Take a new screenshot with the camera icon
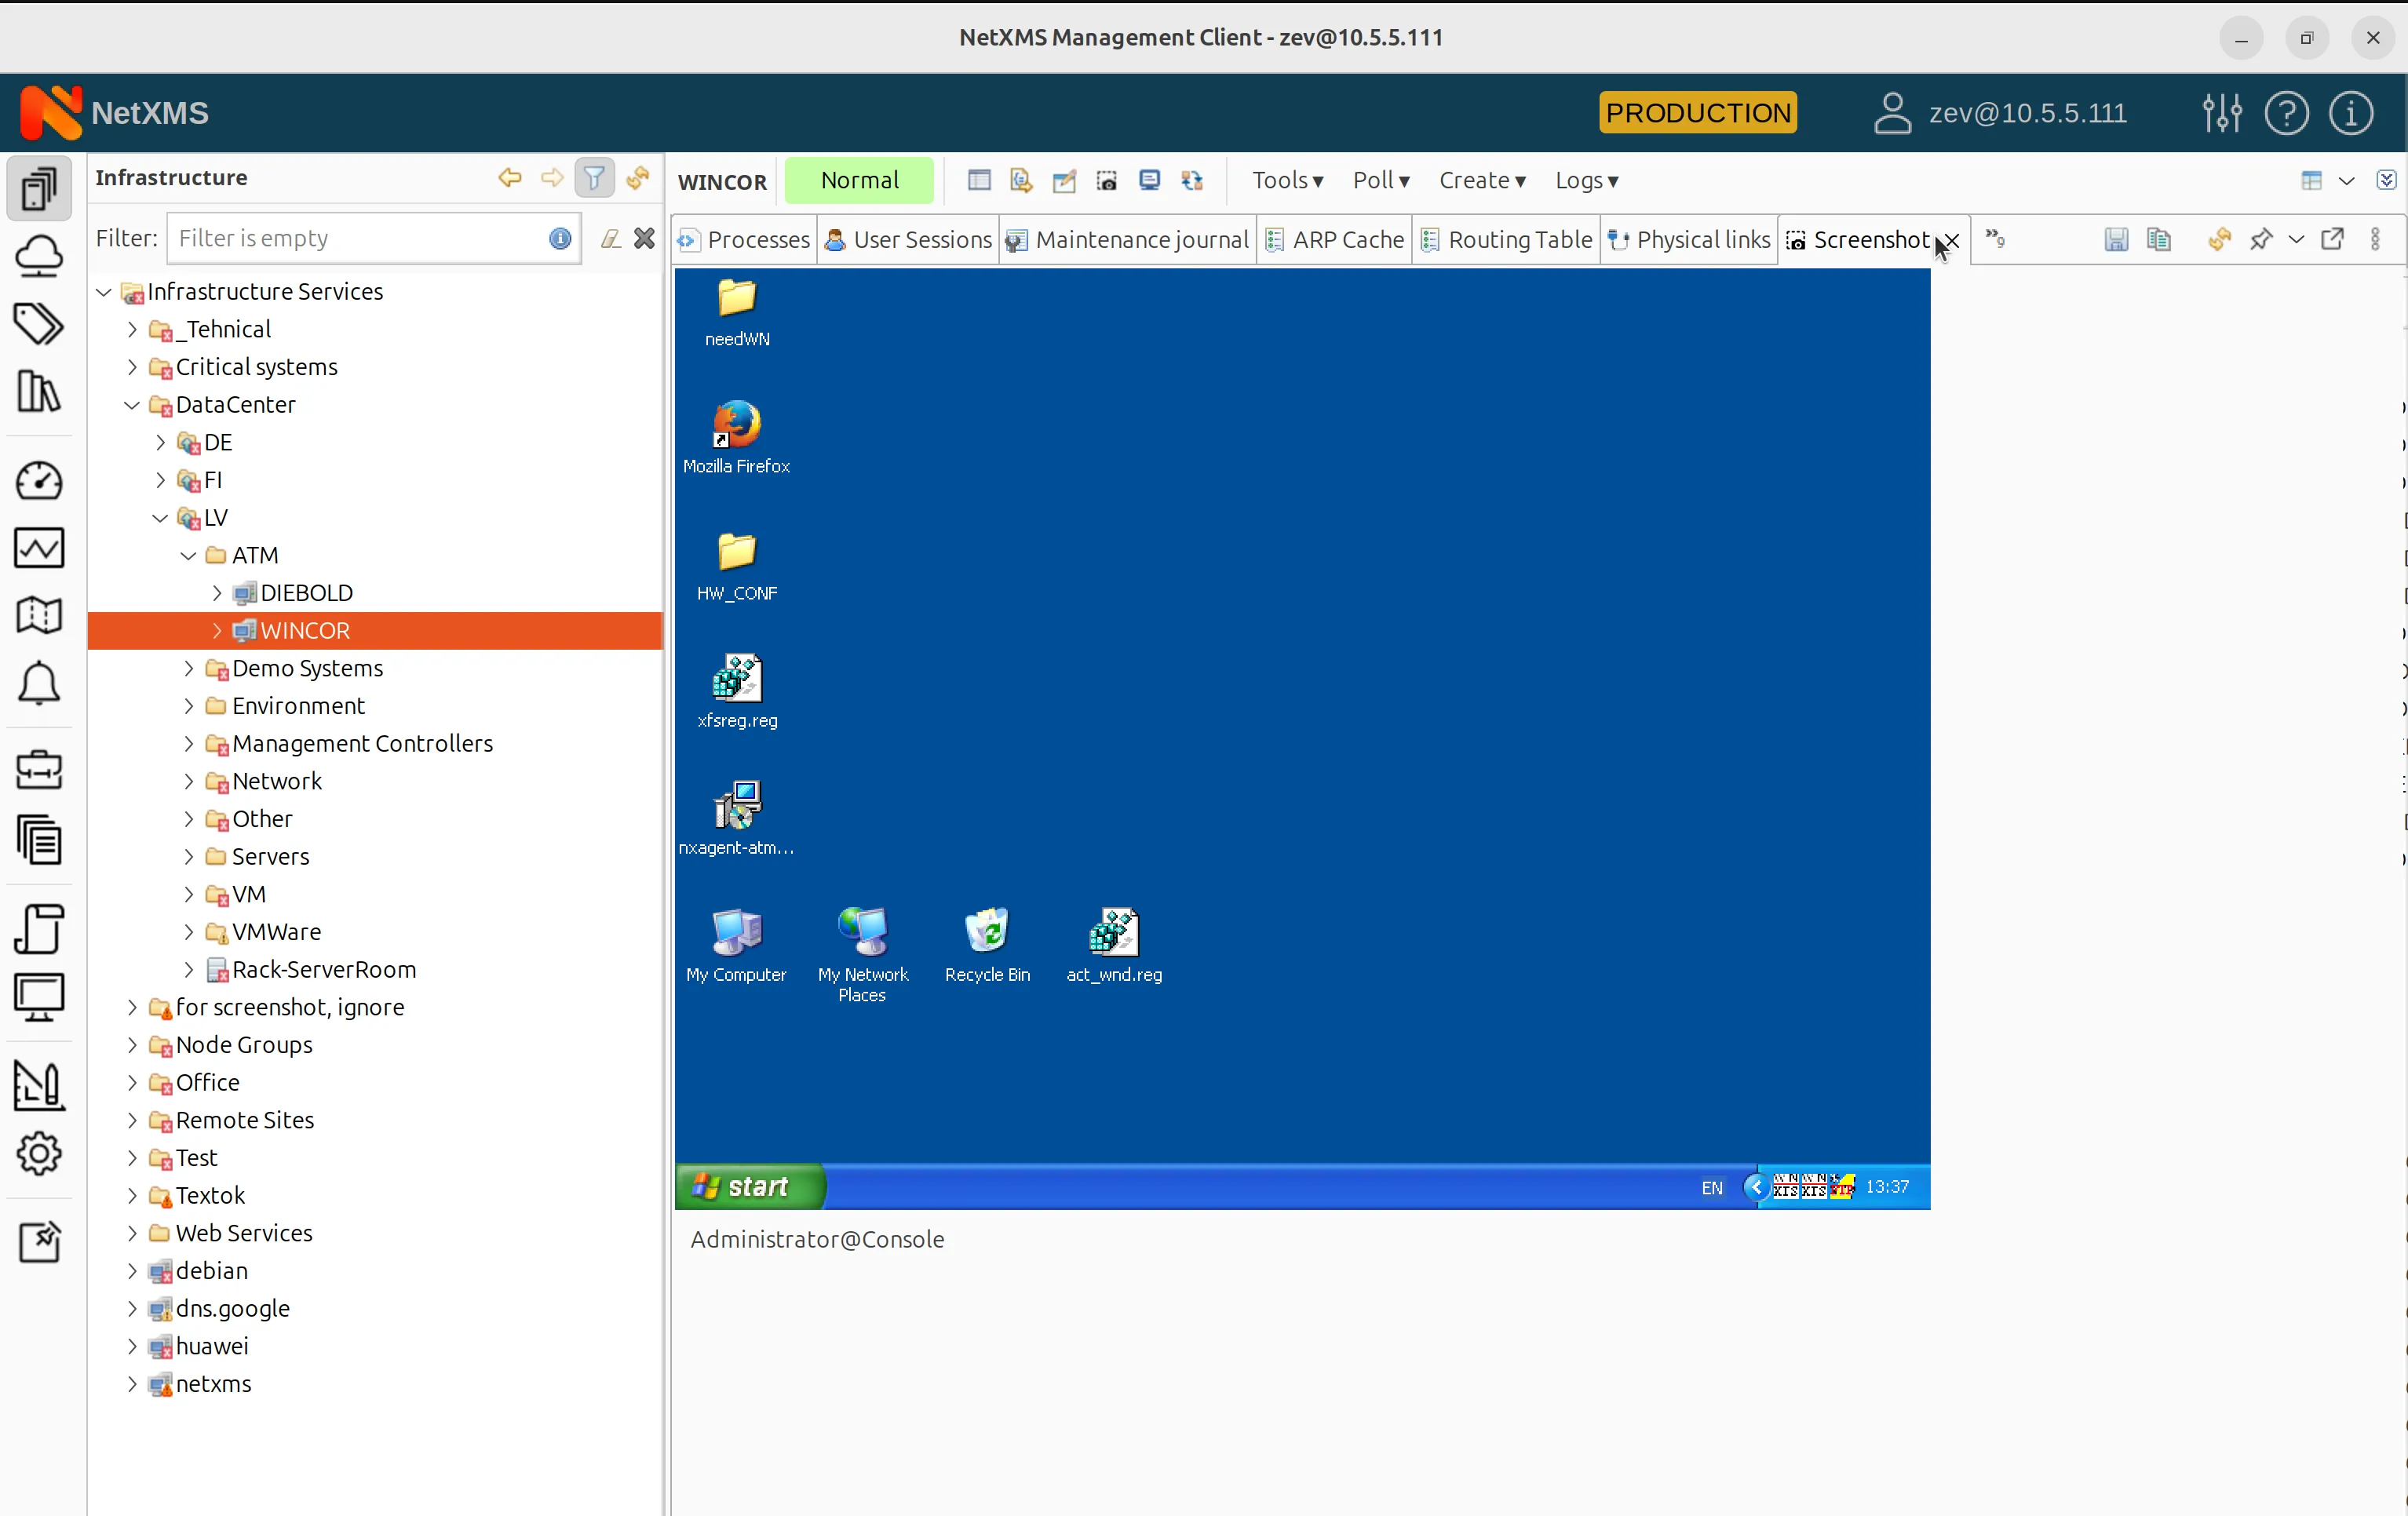 point(1107,181)
